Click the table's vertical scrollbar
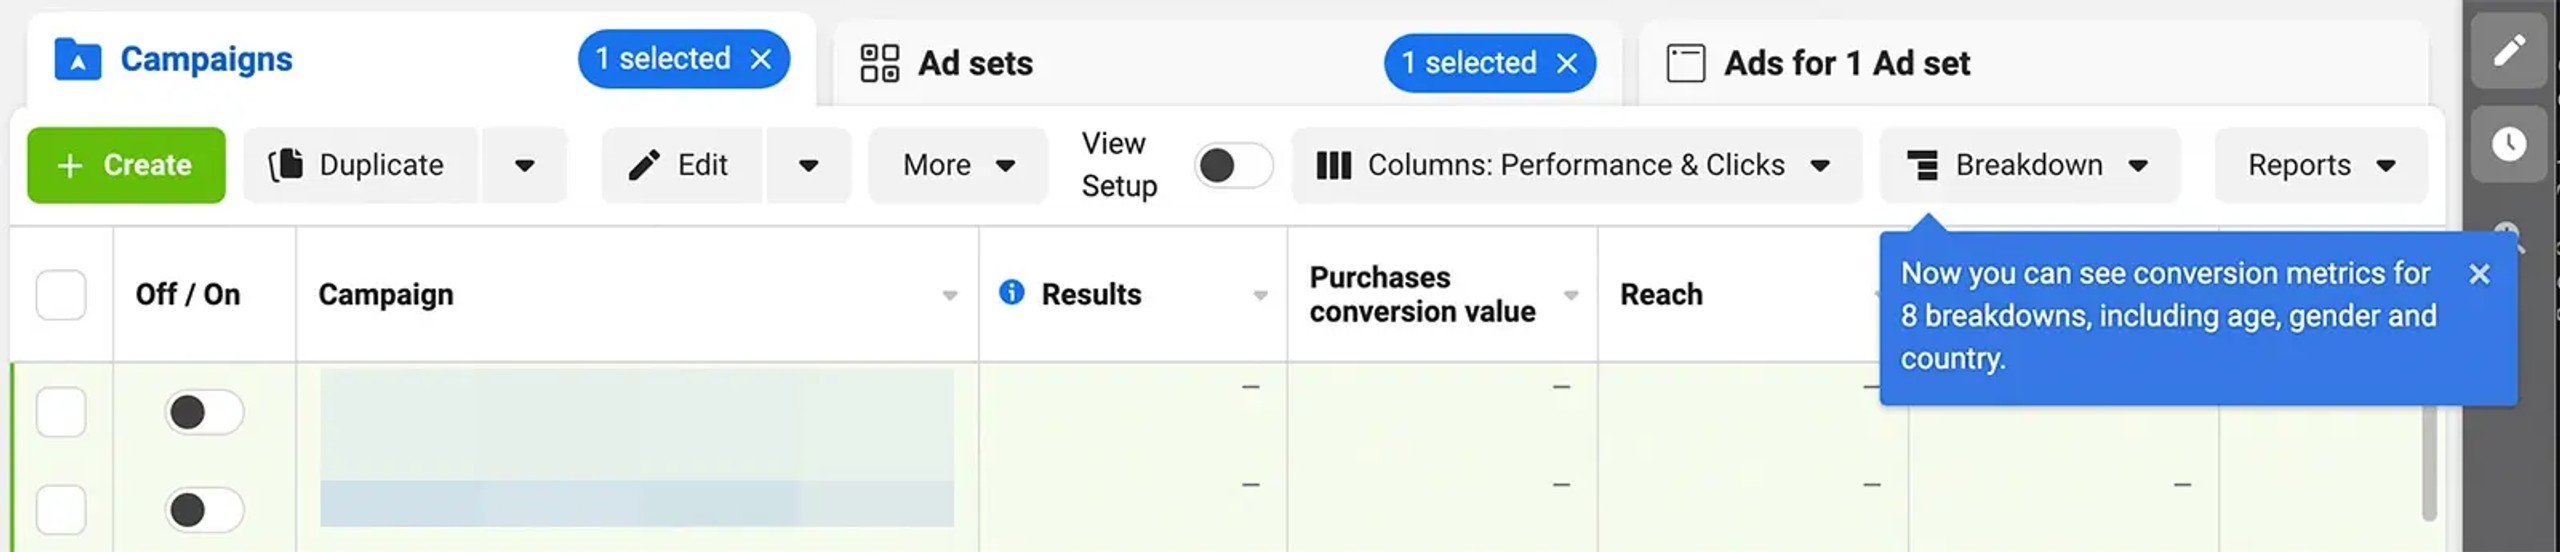This screenshot has width=2560, height=552. (x=2428, y=460)
